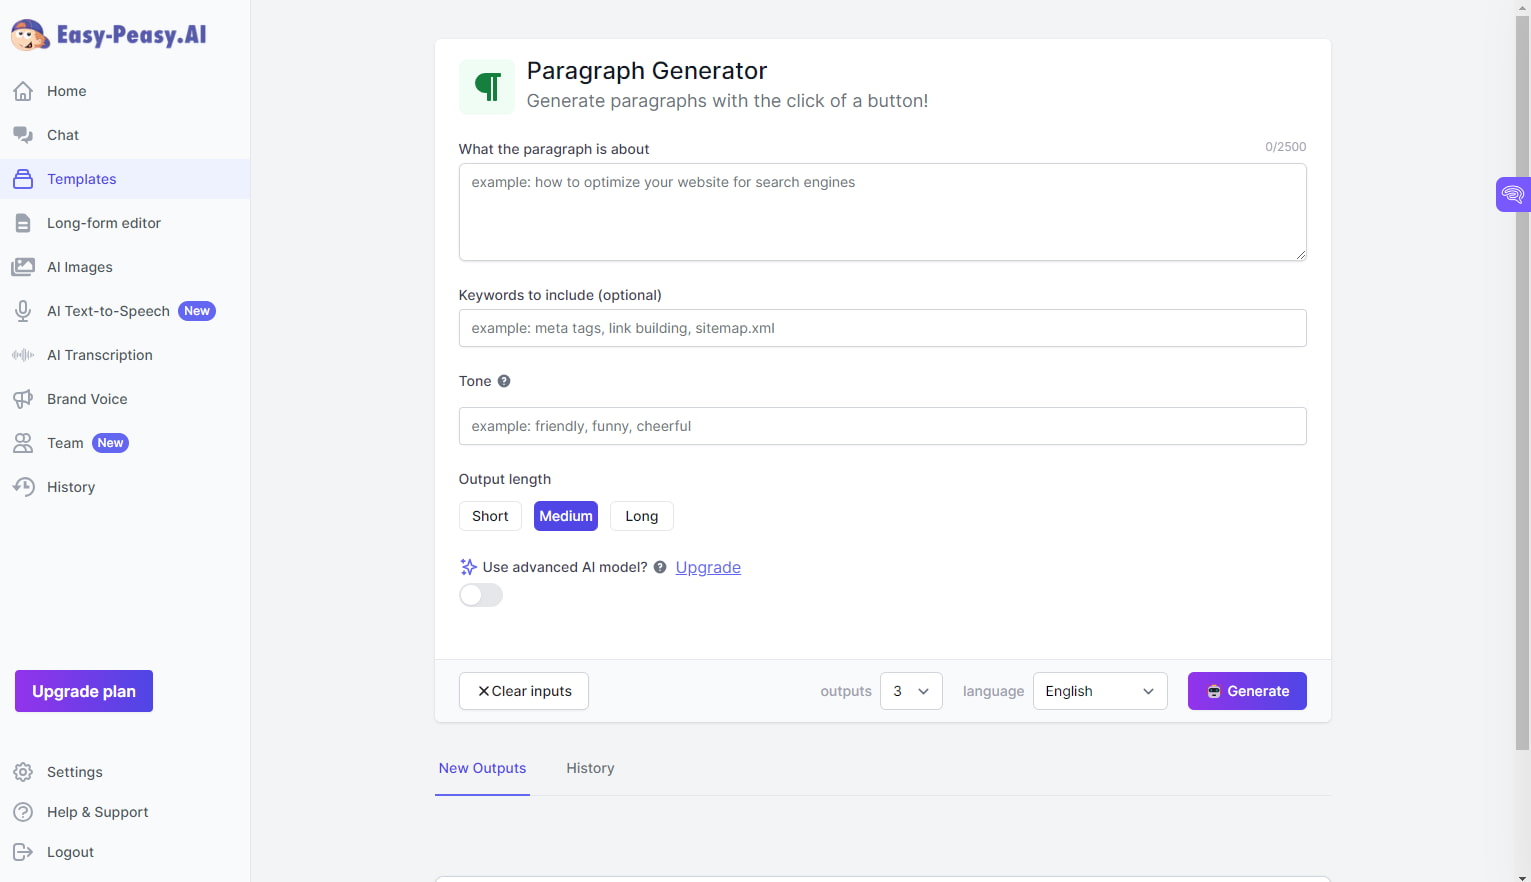Open Chat via speech bubble icon
The height and width of the screenshot is (882, 1531).
click(23, 135)
